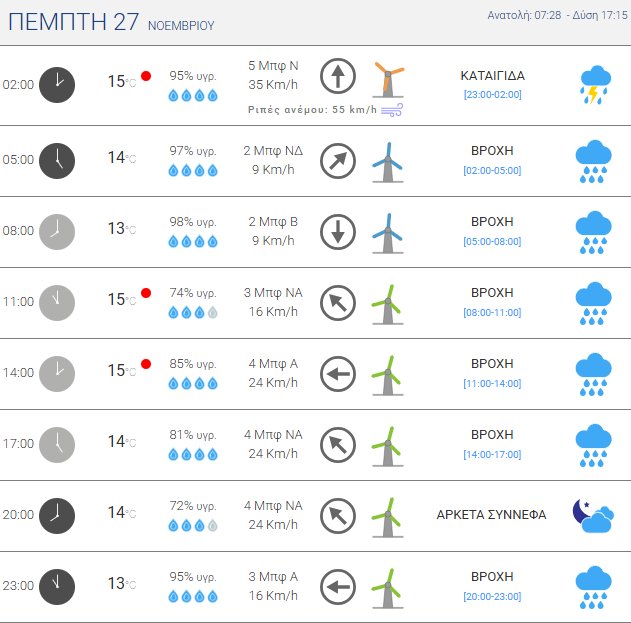The height and width of the screenshot is (623, 631).
Task: Open the [14:00-17:00] time range link
Action: [492, 455]
